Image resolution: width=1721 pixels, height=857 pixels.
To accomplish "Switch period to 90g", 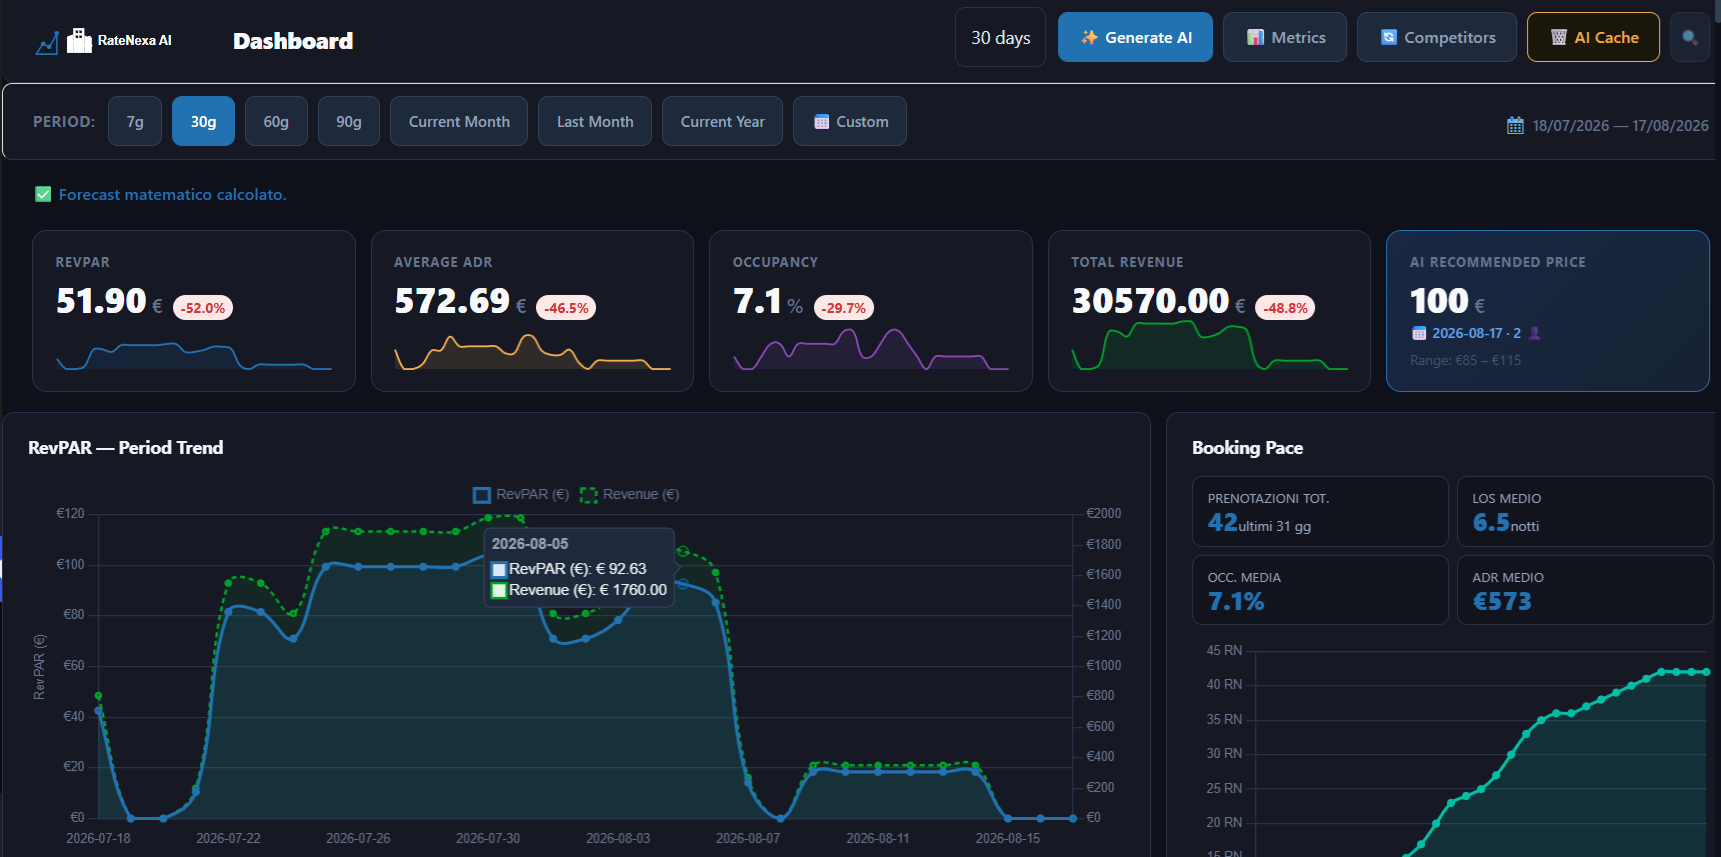I will (349, 121).
